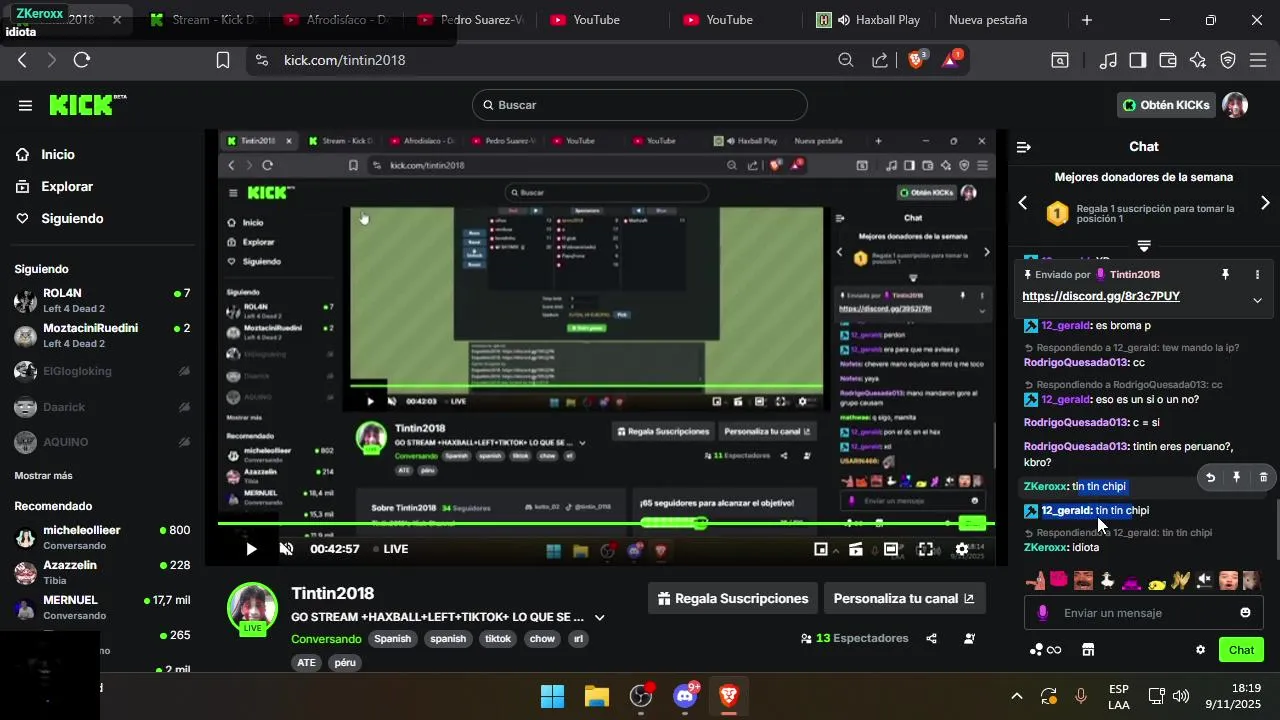Enable picture-in-picture on the player

coord(821,549)
